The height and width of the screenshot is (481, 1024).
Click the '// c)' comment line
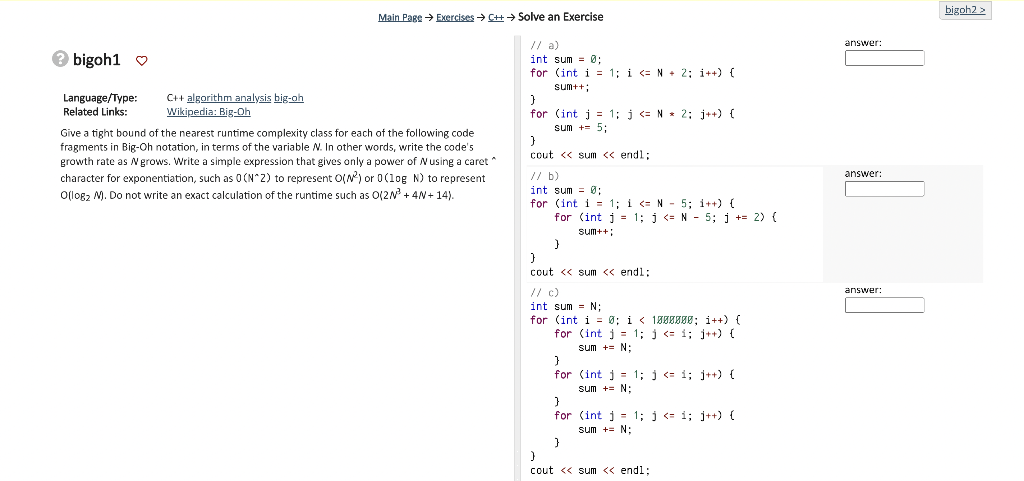point(545,292)
